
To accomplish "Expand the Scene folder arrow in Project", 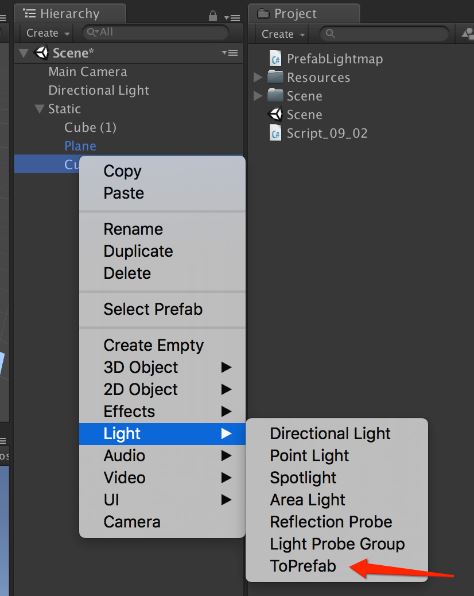I will click(258, 96).
